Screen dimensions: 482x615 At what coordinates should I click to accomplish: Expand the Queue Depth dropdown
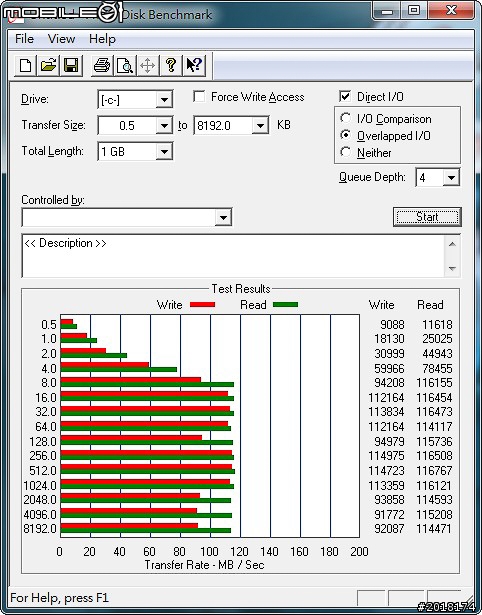point(451,178)
